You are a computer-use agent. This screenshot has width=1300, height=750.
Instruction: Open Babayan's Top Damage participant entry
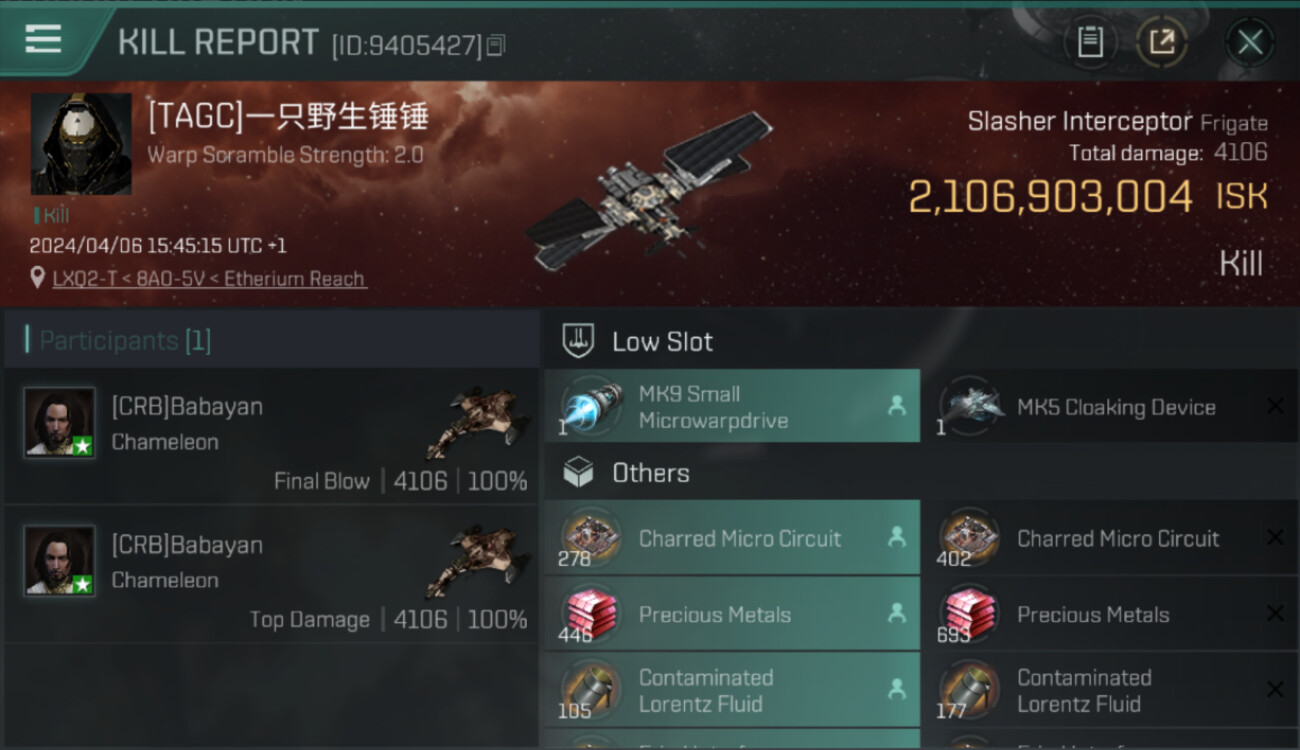(271, 575)
